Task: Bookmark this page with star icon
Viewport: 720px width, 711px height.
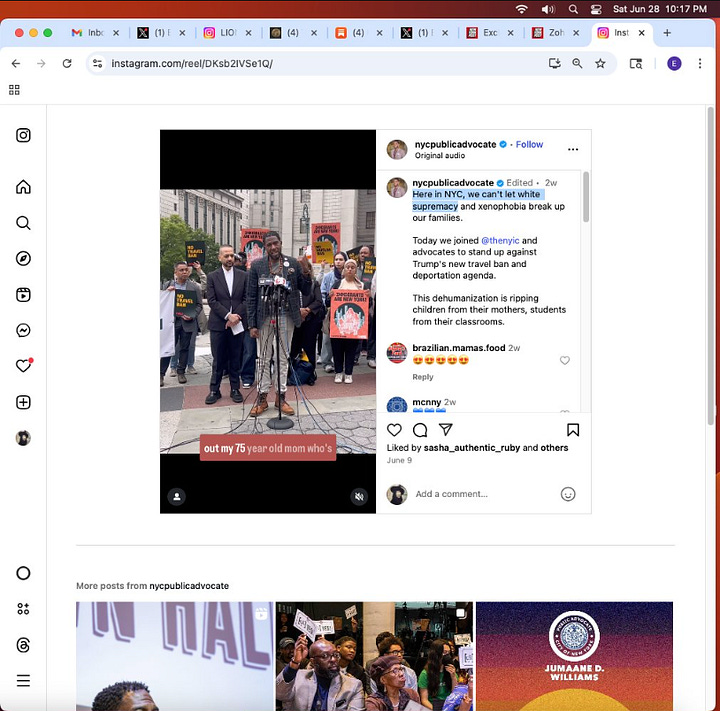Action: 600,63
